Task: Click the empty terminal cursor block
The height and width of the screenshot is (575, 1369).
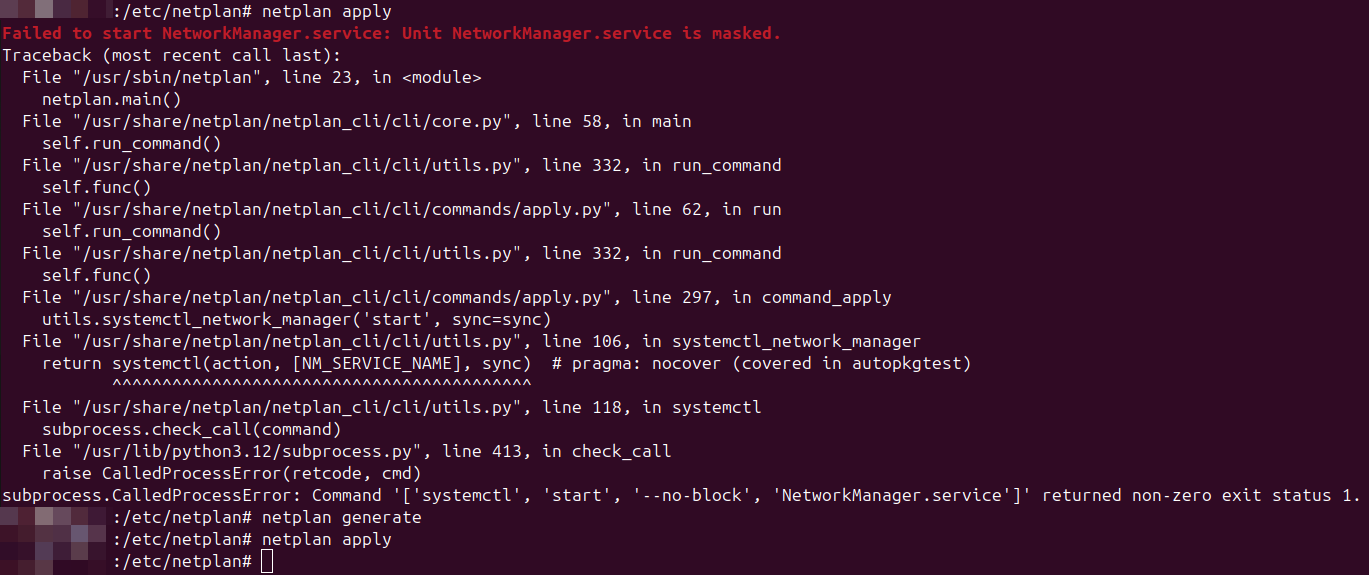Action: (x=266, y=562)
